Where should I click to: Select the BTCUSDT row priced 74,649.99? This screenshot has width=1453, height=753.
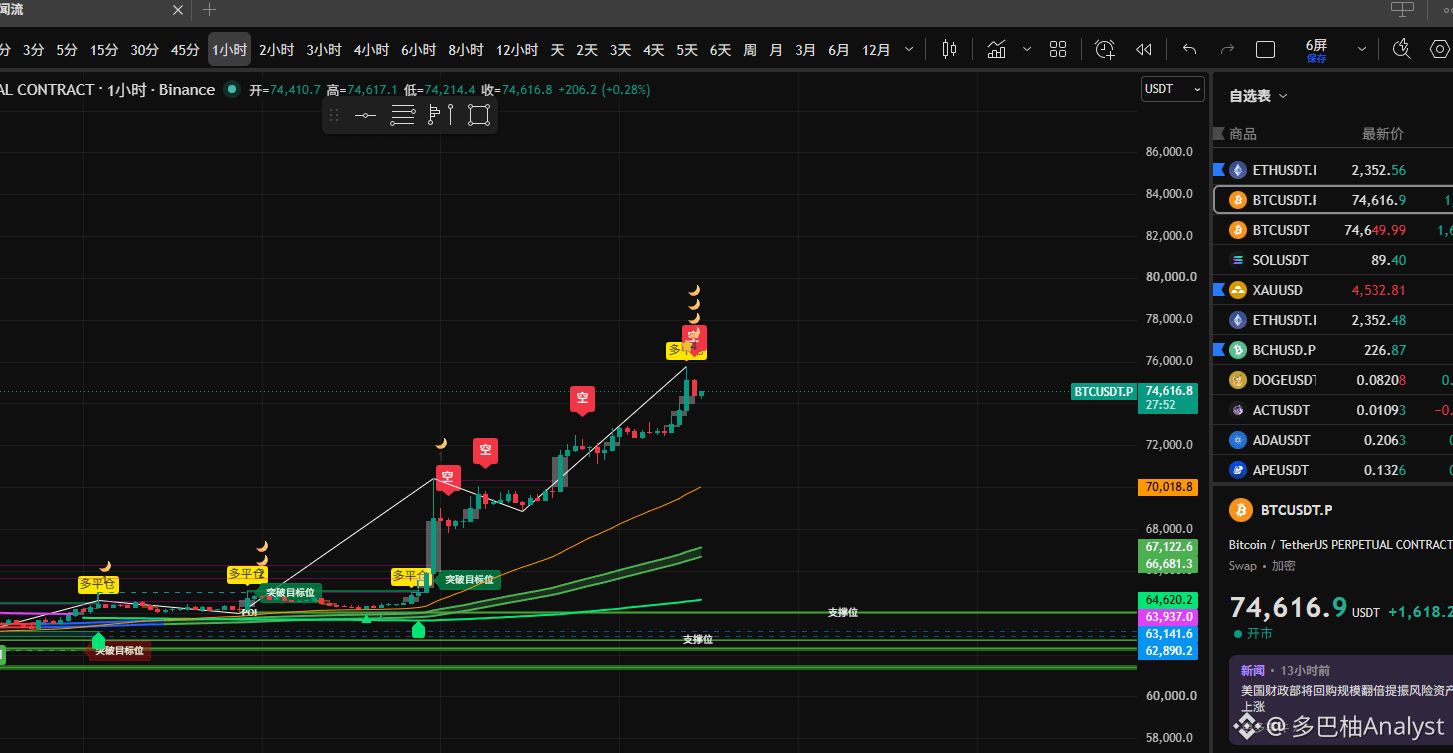[1333, 230]
